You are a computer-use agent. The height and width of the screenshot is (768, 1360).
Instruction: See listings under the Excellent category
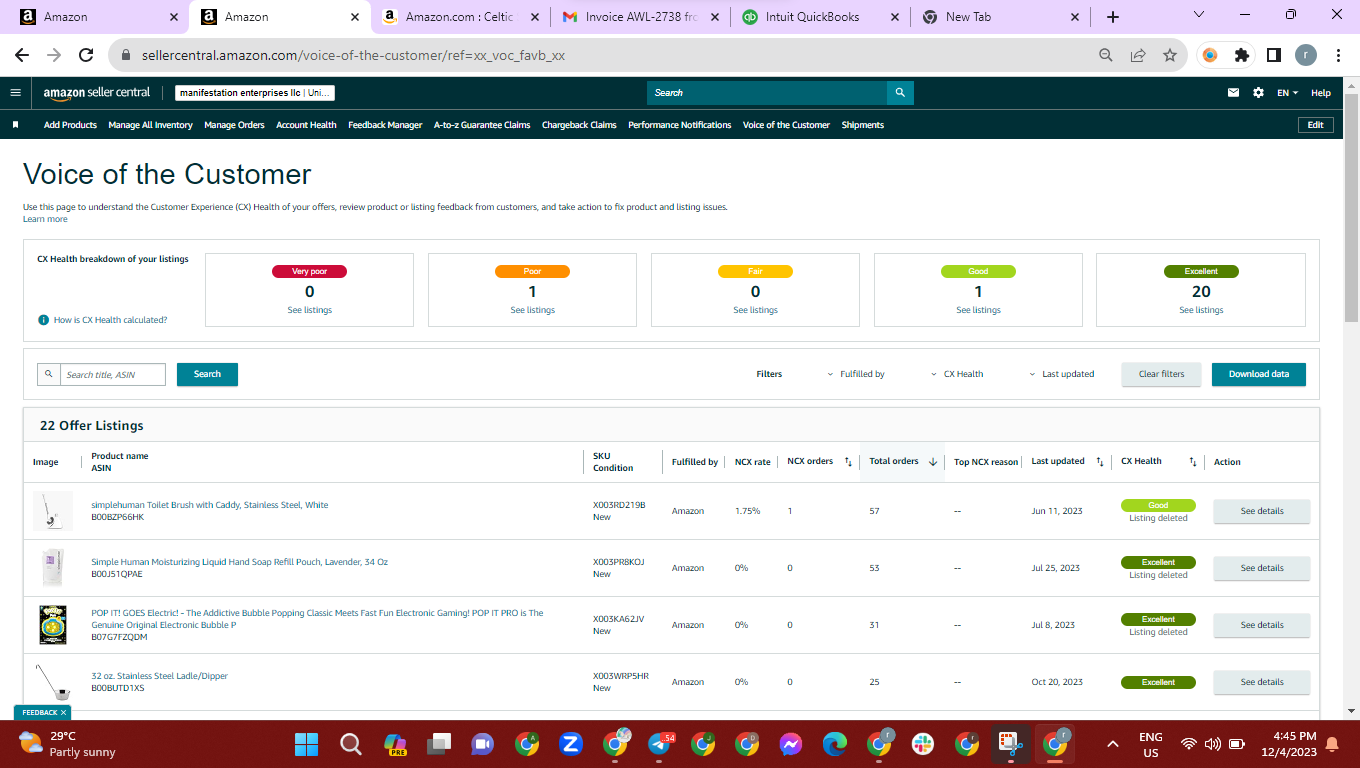tap(1201, 310)
